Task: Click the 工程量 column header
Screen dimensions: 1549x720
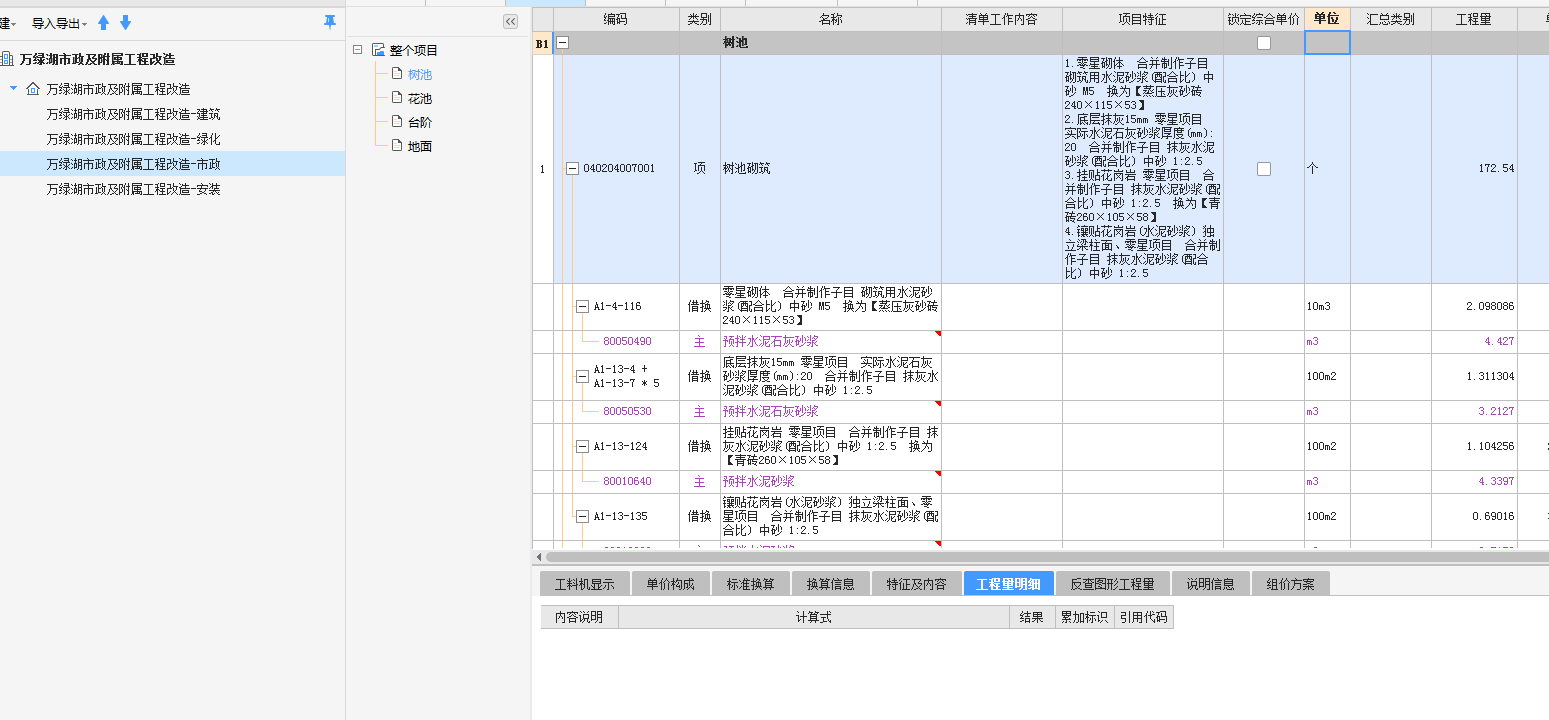Action: [1474, 19]
